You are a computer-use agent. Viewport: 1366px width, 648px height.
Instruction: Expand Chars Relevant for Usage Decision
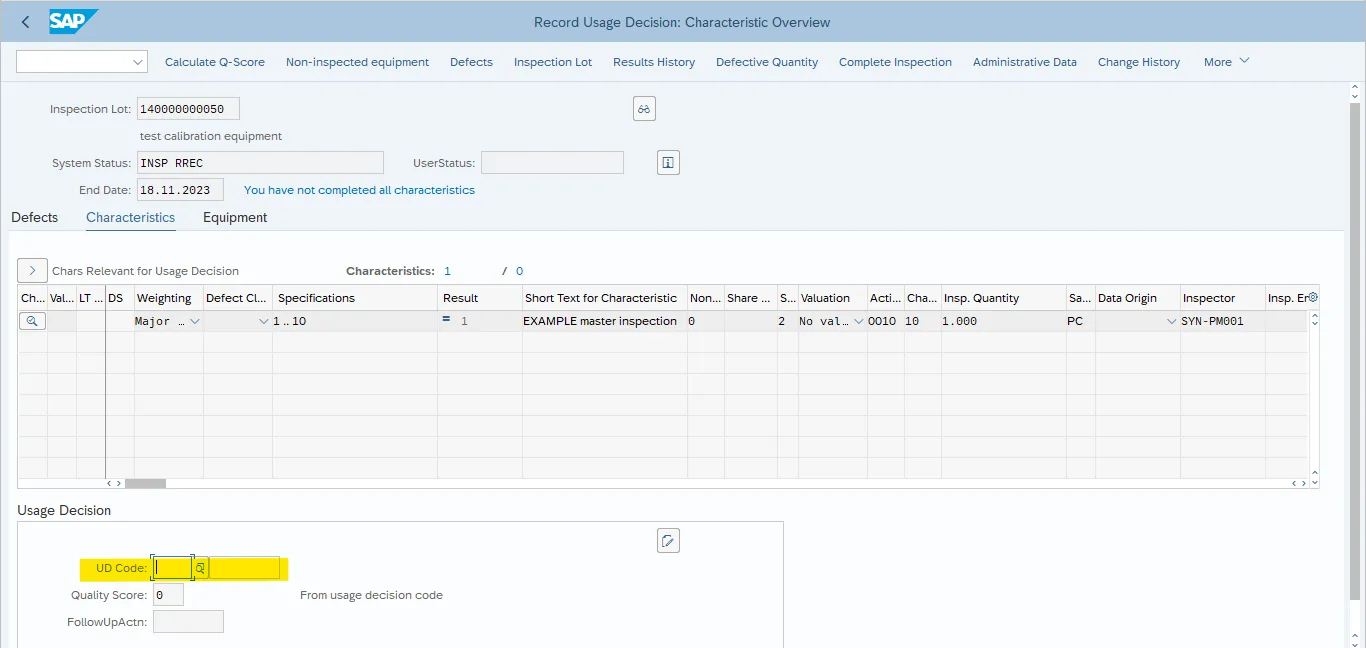(x=32, y=271)
